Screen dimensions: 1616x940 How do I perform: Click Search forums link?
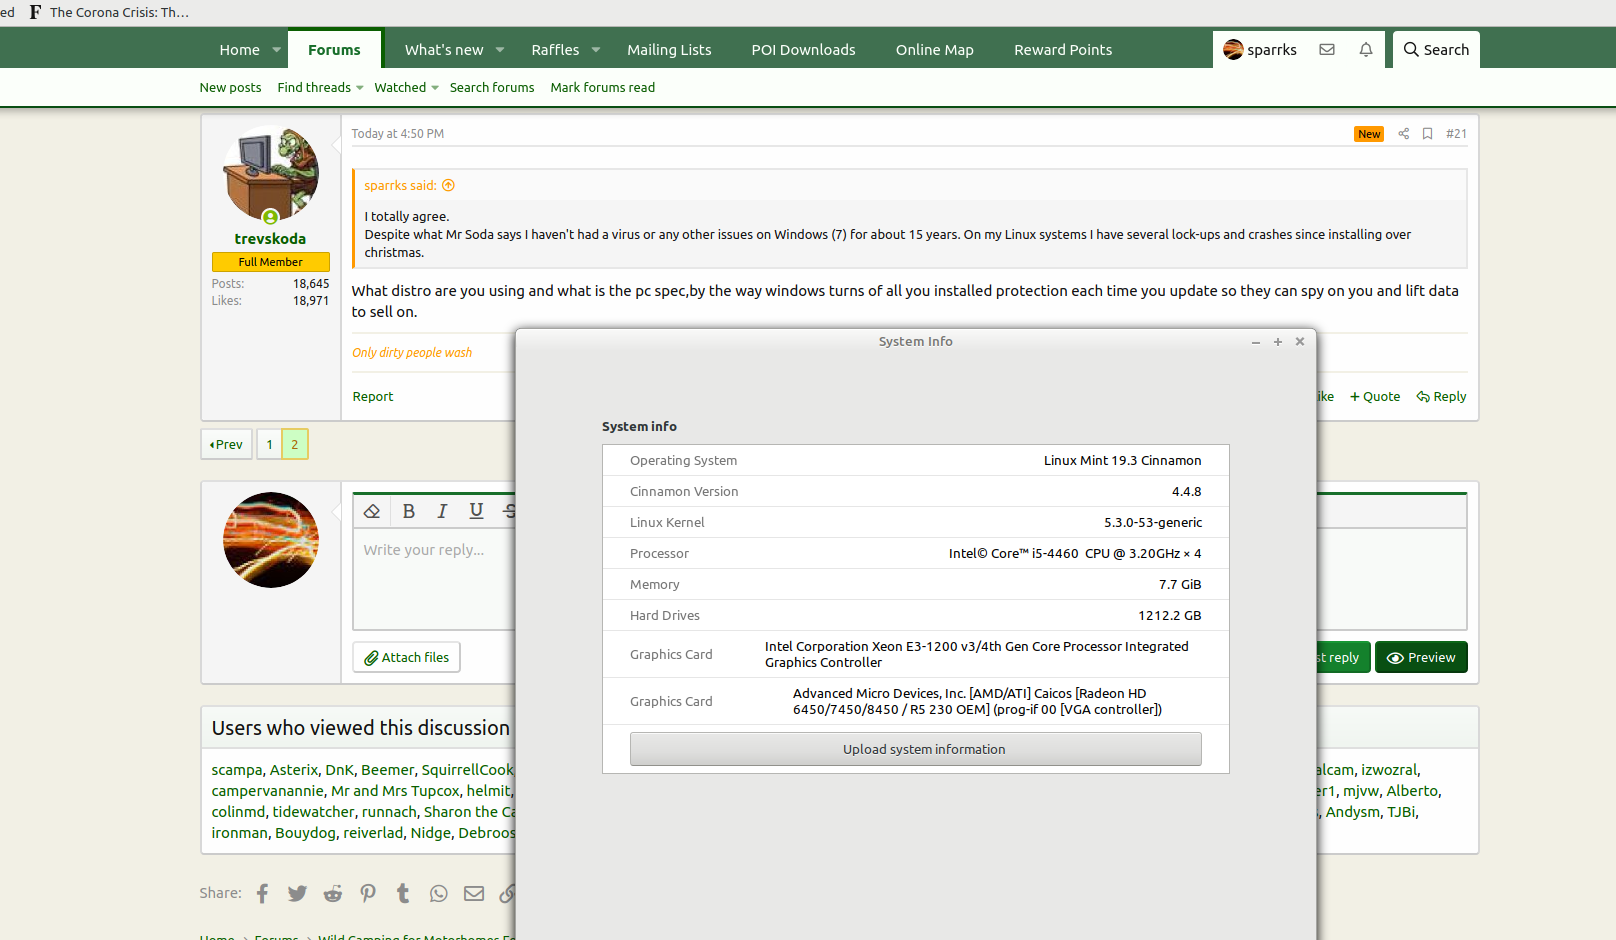pos(492,88)
